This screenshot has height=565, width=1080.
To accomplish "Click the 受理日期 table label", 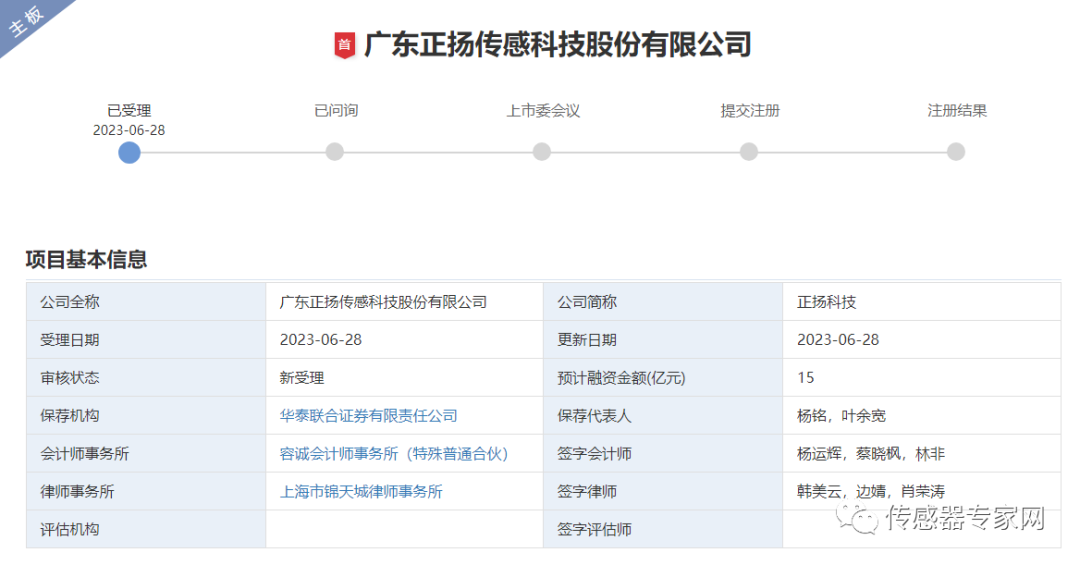I will click(70, 340).
